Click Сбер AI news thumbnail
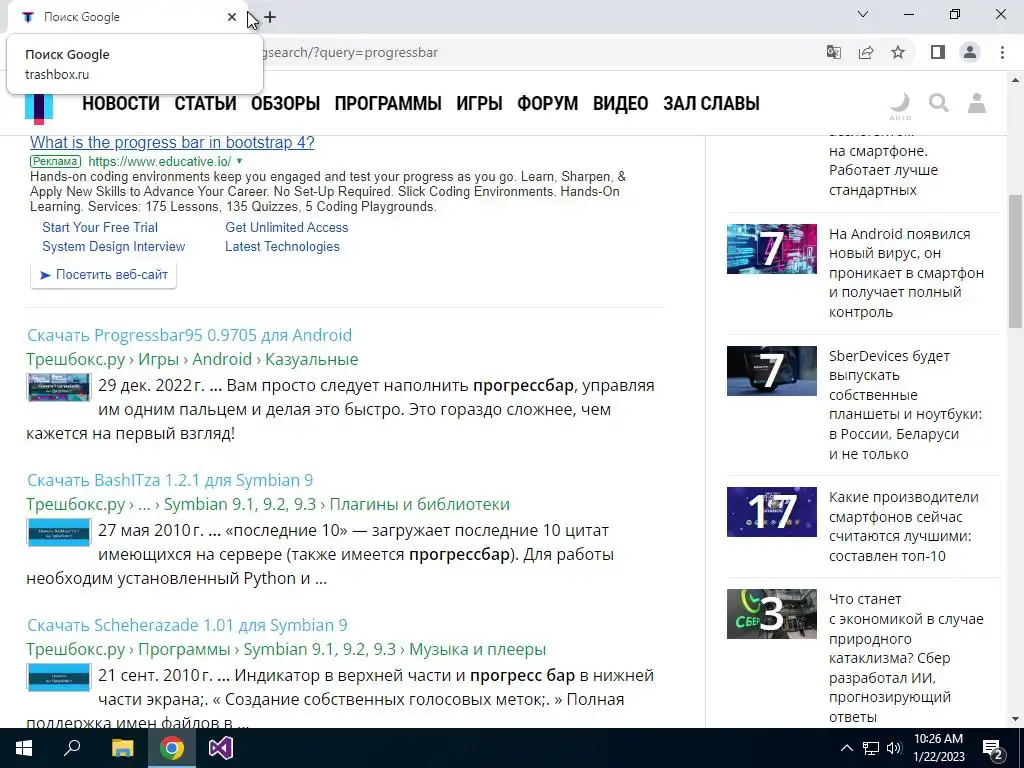Image resolution: width=1024 pixels, height=768 pixels. tap(772, 614)
